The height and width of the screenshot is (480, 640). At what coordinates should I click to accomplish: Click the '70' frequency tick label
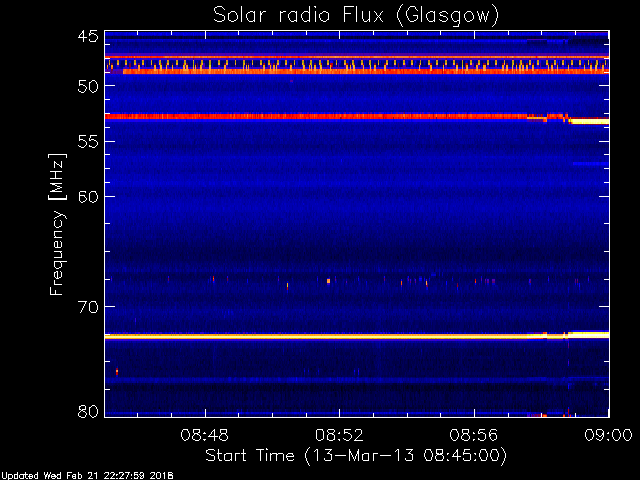pyautogui.click(x=88, y=307)
